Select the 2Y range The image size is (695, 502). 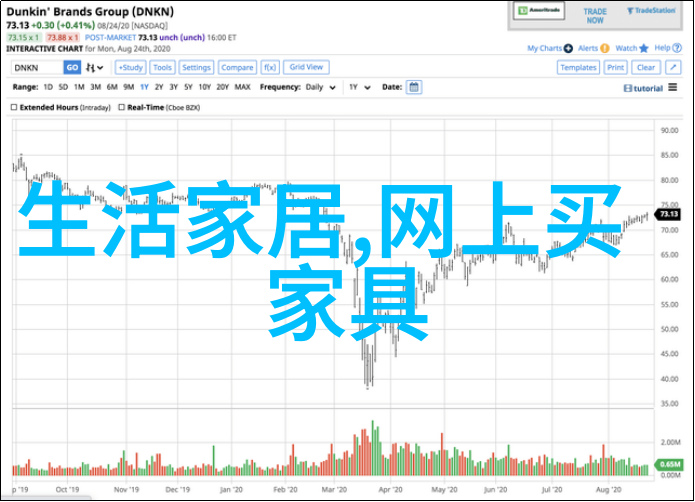click(159, 87)
